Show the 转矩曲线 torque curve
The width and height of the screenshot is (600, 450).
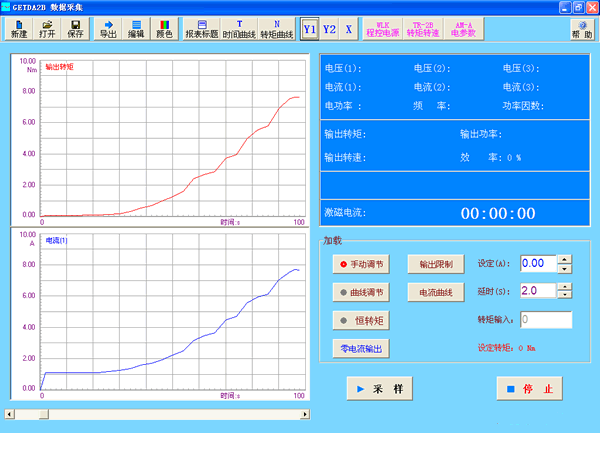(277, 28)
